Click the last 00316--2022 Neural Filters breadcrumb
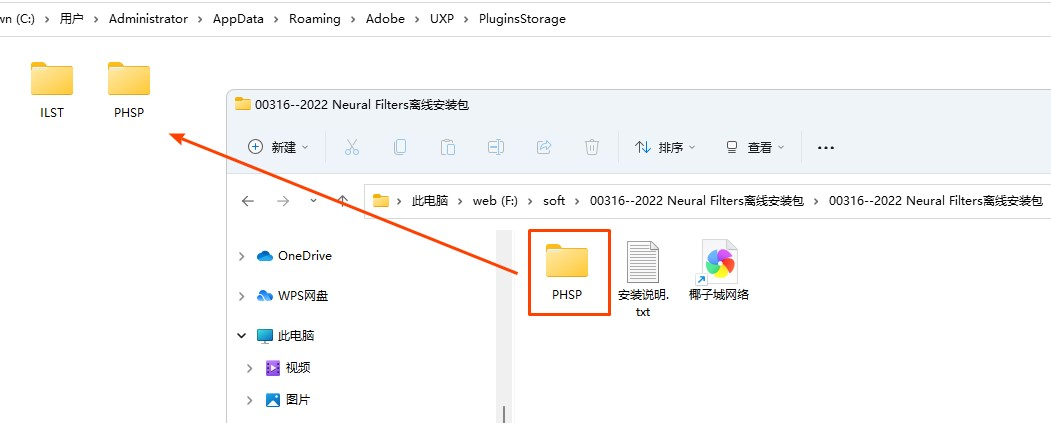 [936, 200]
